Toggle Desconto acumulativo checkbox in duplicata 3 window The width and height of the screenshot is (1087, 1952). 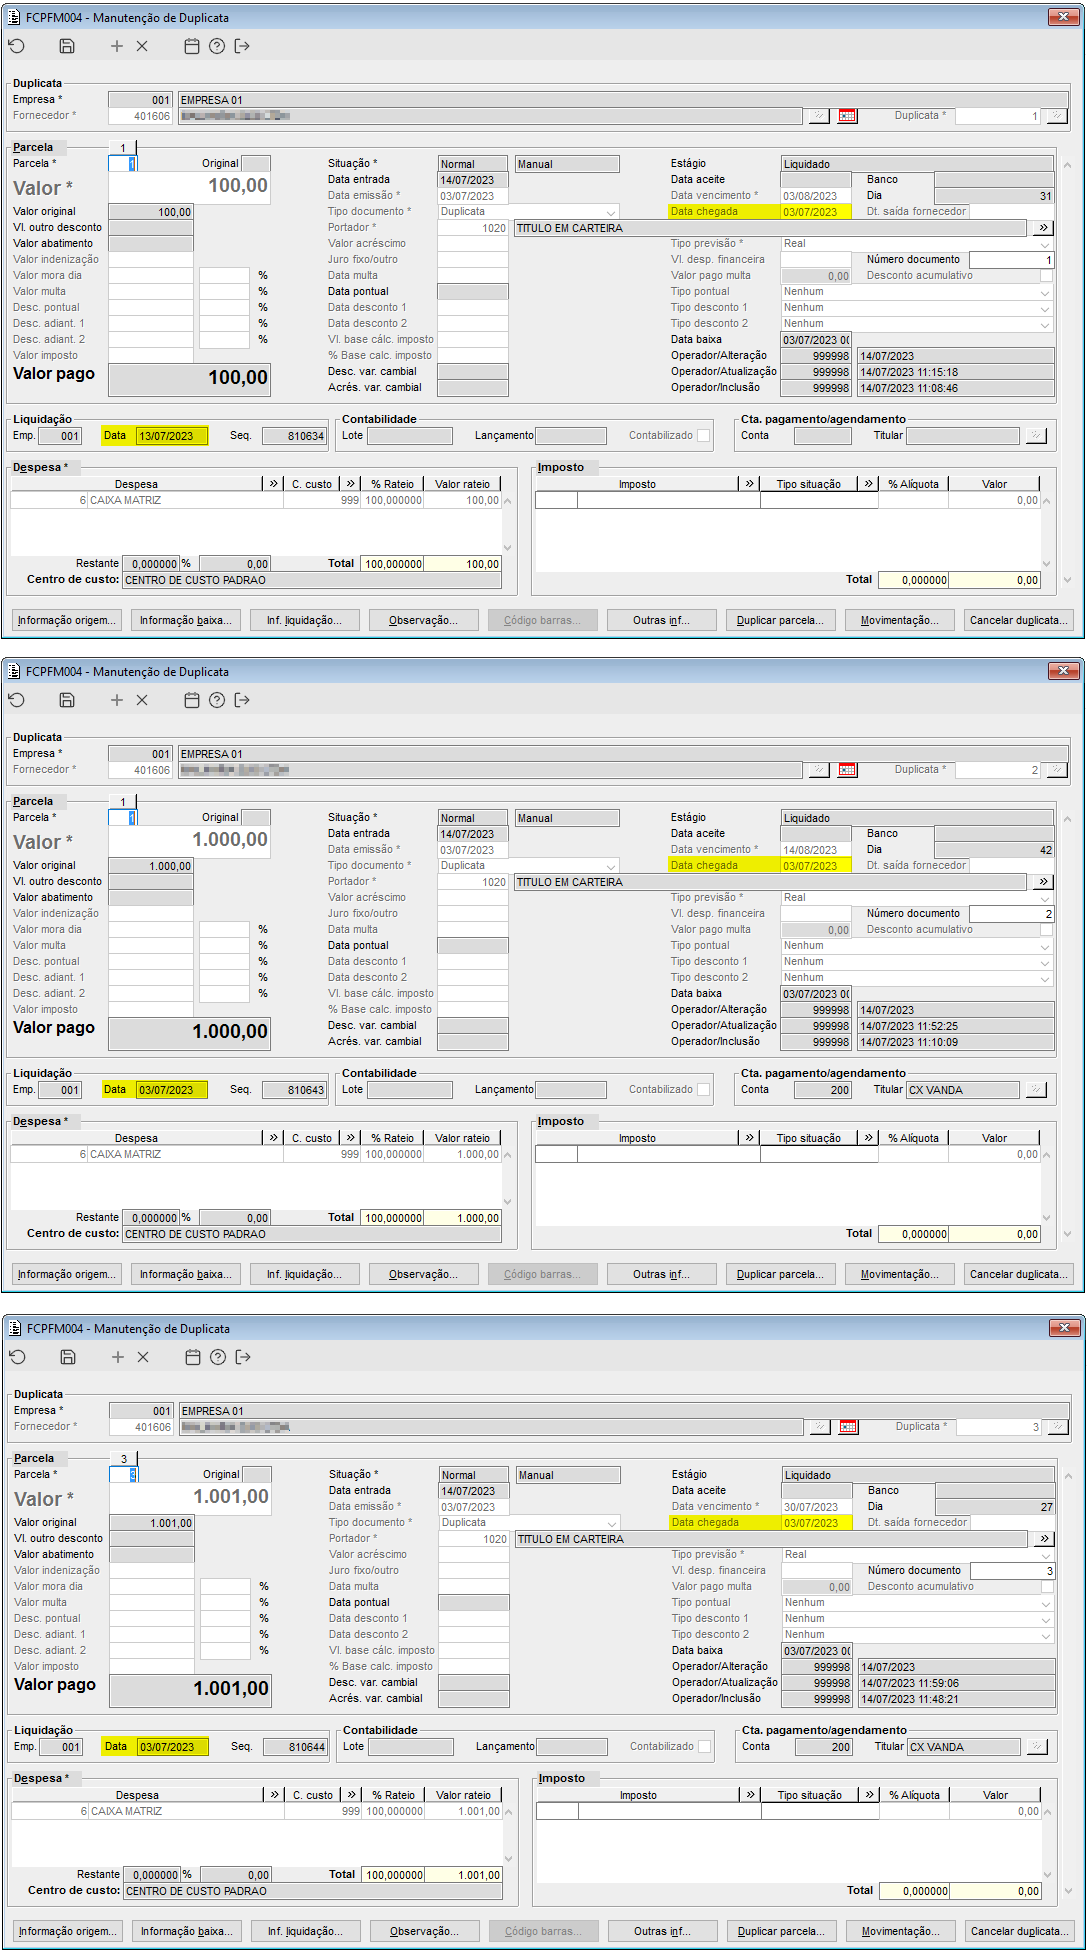pos(1047,1587)
